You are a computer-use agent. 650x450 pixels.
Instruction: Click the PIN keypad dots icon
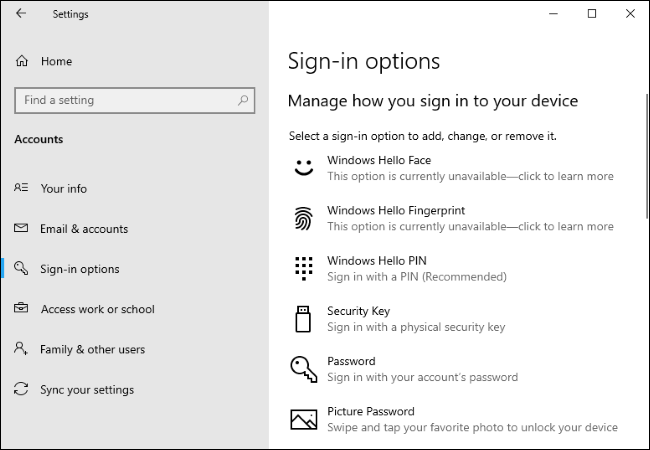click(x=303, y=268)
